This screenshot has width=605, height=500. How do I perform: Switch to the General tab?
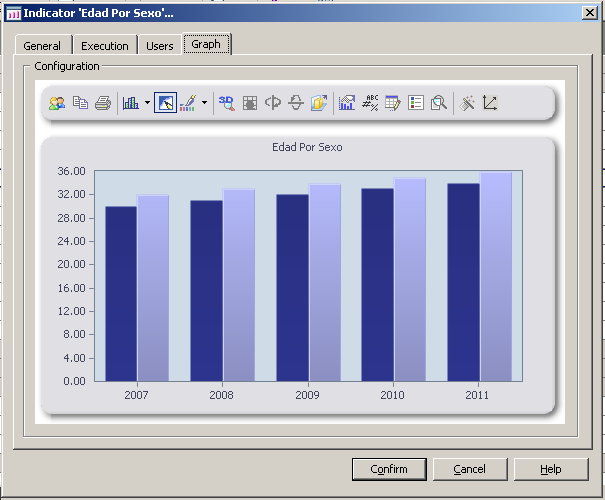tap(42, 46)
